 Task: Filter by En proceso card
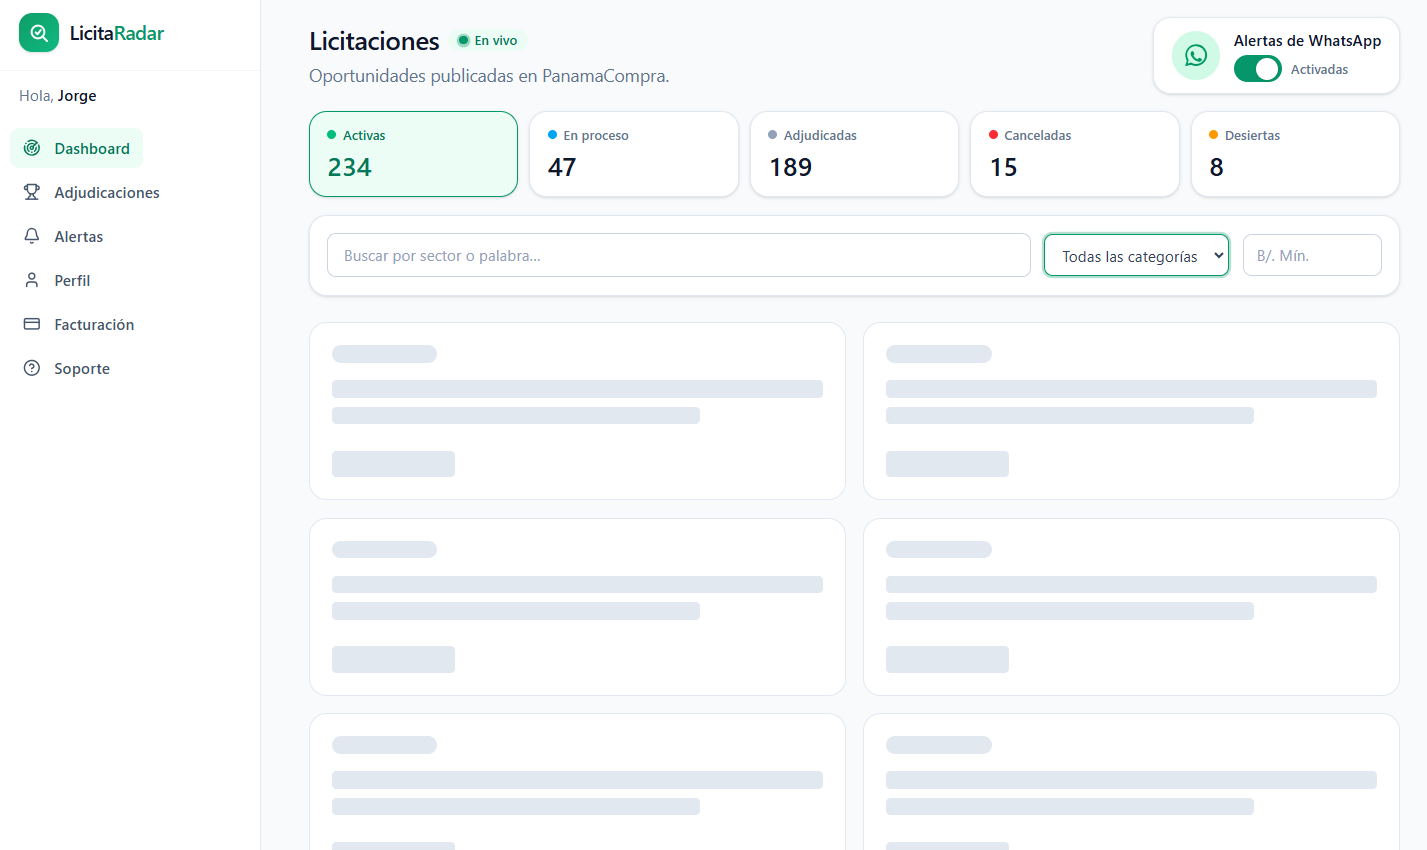(634, 154)
